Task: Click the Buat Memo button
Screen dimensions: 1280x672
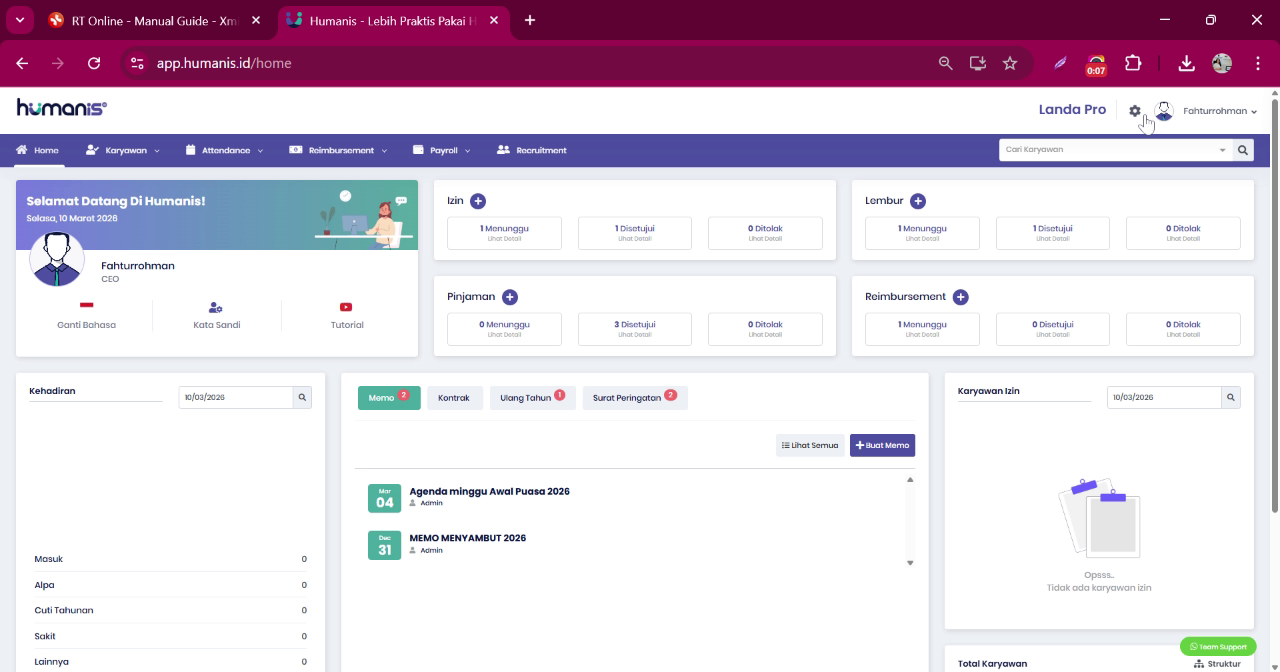Action: [x=882, y=445]
